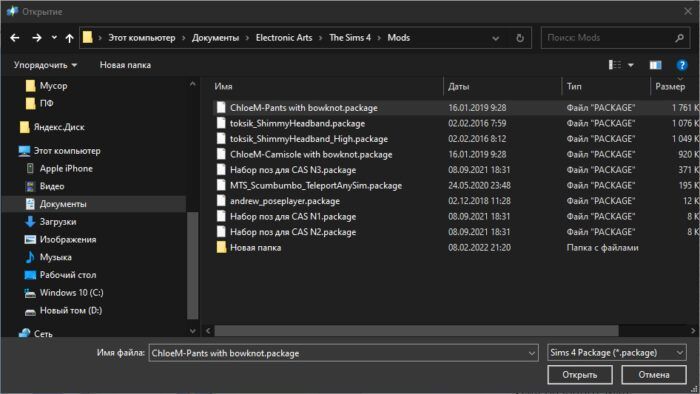Screen dimensions: 700x394
Task: Navigate to Документы in breadcrumb
Action: (215, 38)
